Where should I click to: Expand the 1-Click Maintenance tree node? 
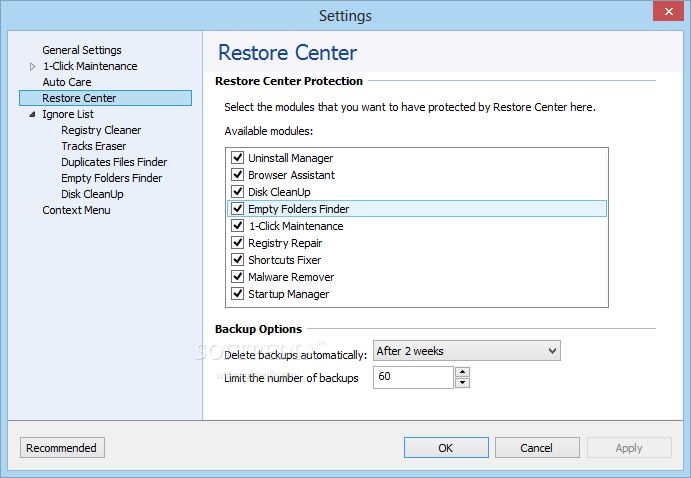(32, 67)
